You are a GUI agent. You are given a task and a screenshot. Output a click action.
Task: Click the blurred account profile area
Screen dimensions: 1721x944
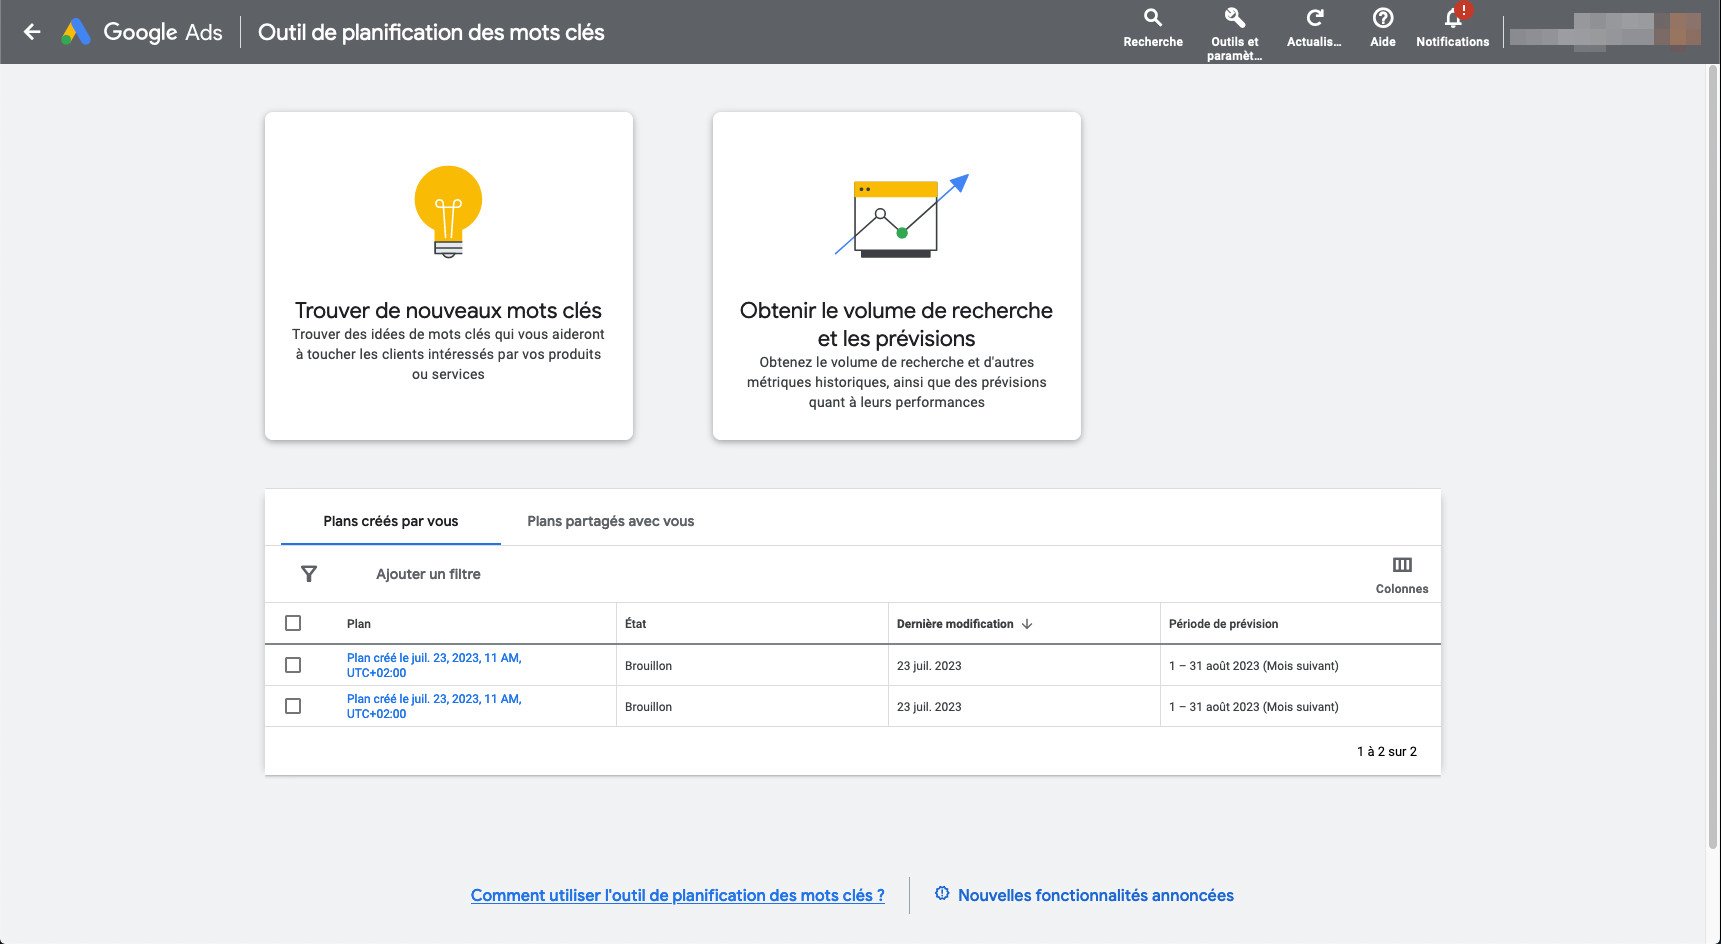1606,30
